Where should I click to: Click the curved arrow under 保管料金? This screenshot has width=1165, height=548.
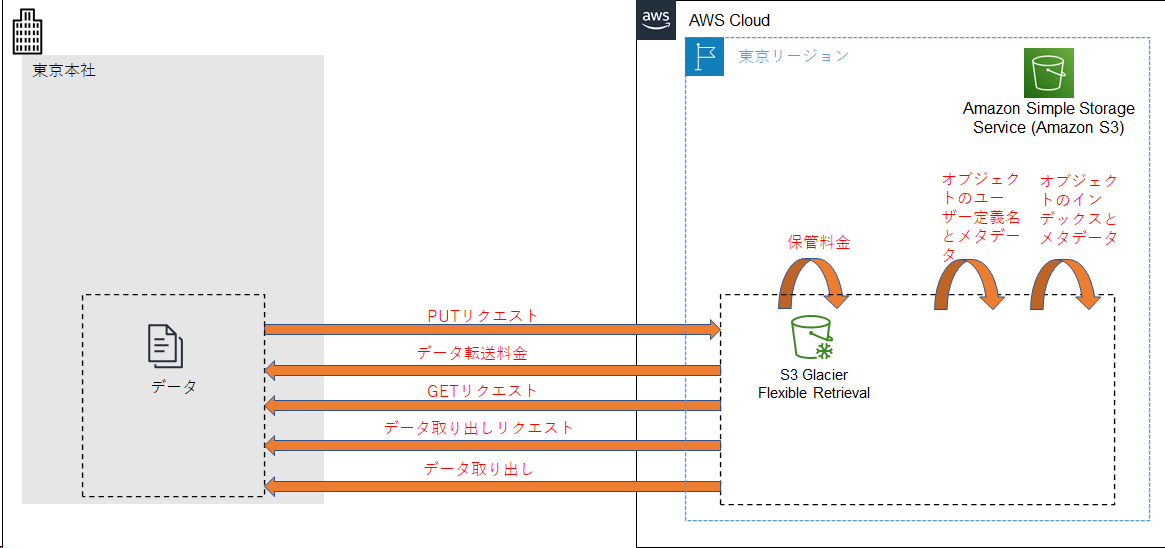coord(814,283)
